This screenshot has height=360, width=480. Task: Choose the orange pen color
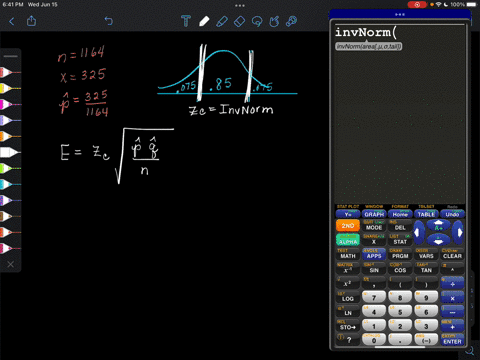pyautogui.click(x=10, y=136)
